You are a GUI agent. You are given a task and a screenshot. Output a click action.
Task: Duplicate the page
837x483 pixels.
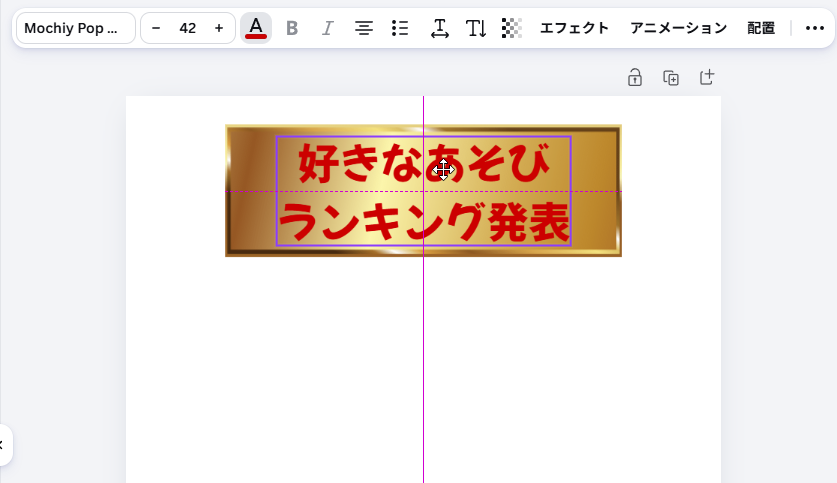pos(671,78)
